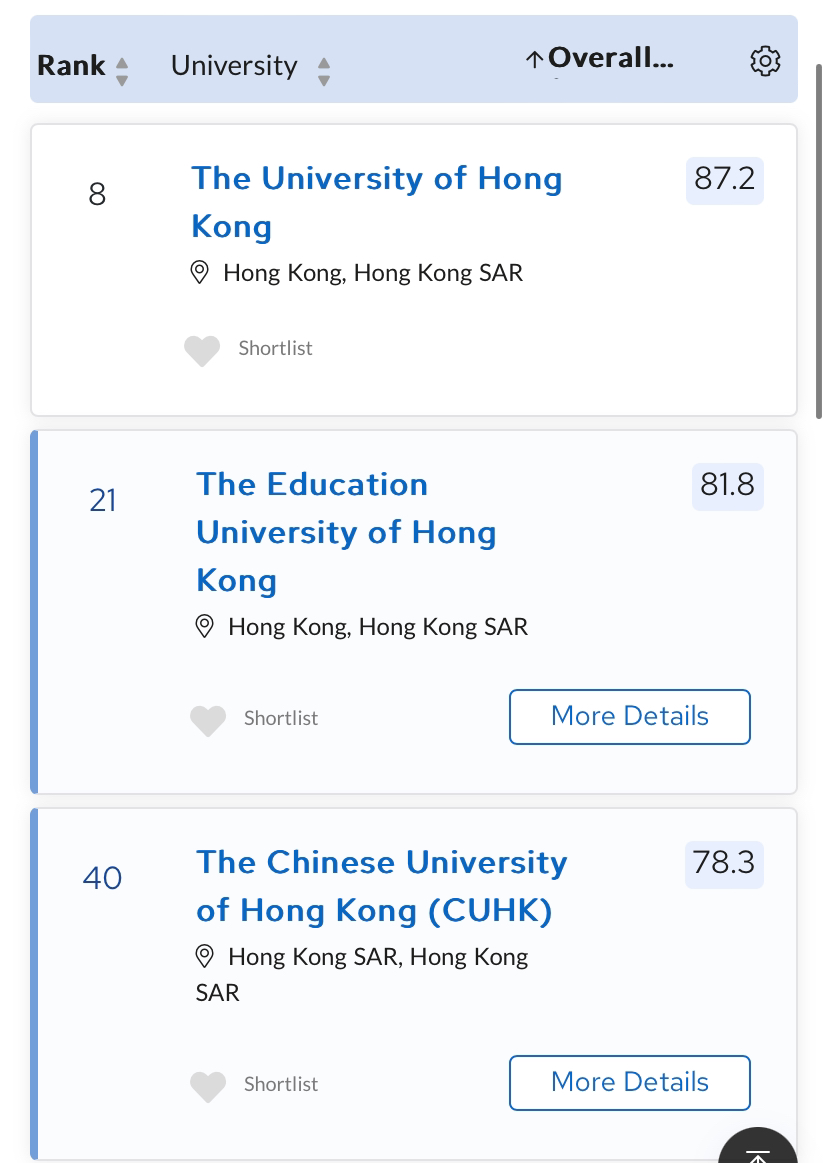Open The University of Hong Kong link
The width and height of the screenshot is (828, 1163).
click(x=377, y=202)
